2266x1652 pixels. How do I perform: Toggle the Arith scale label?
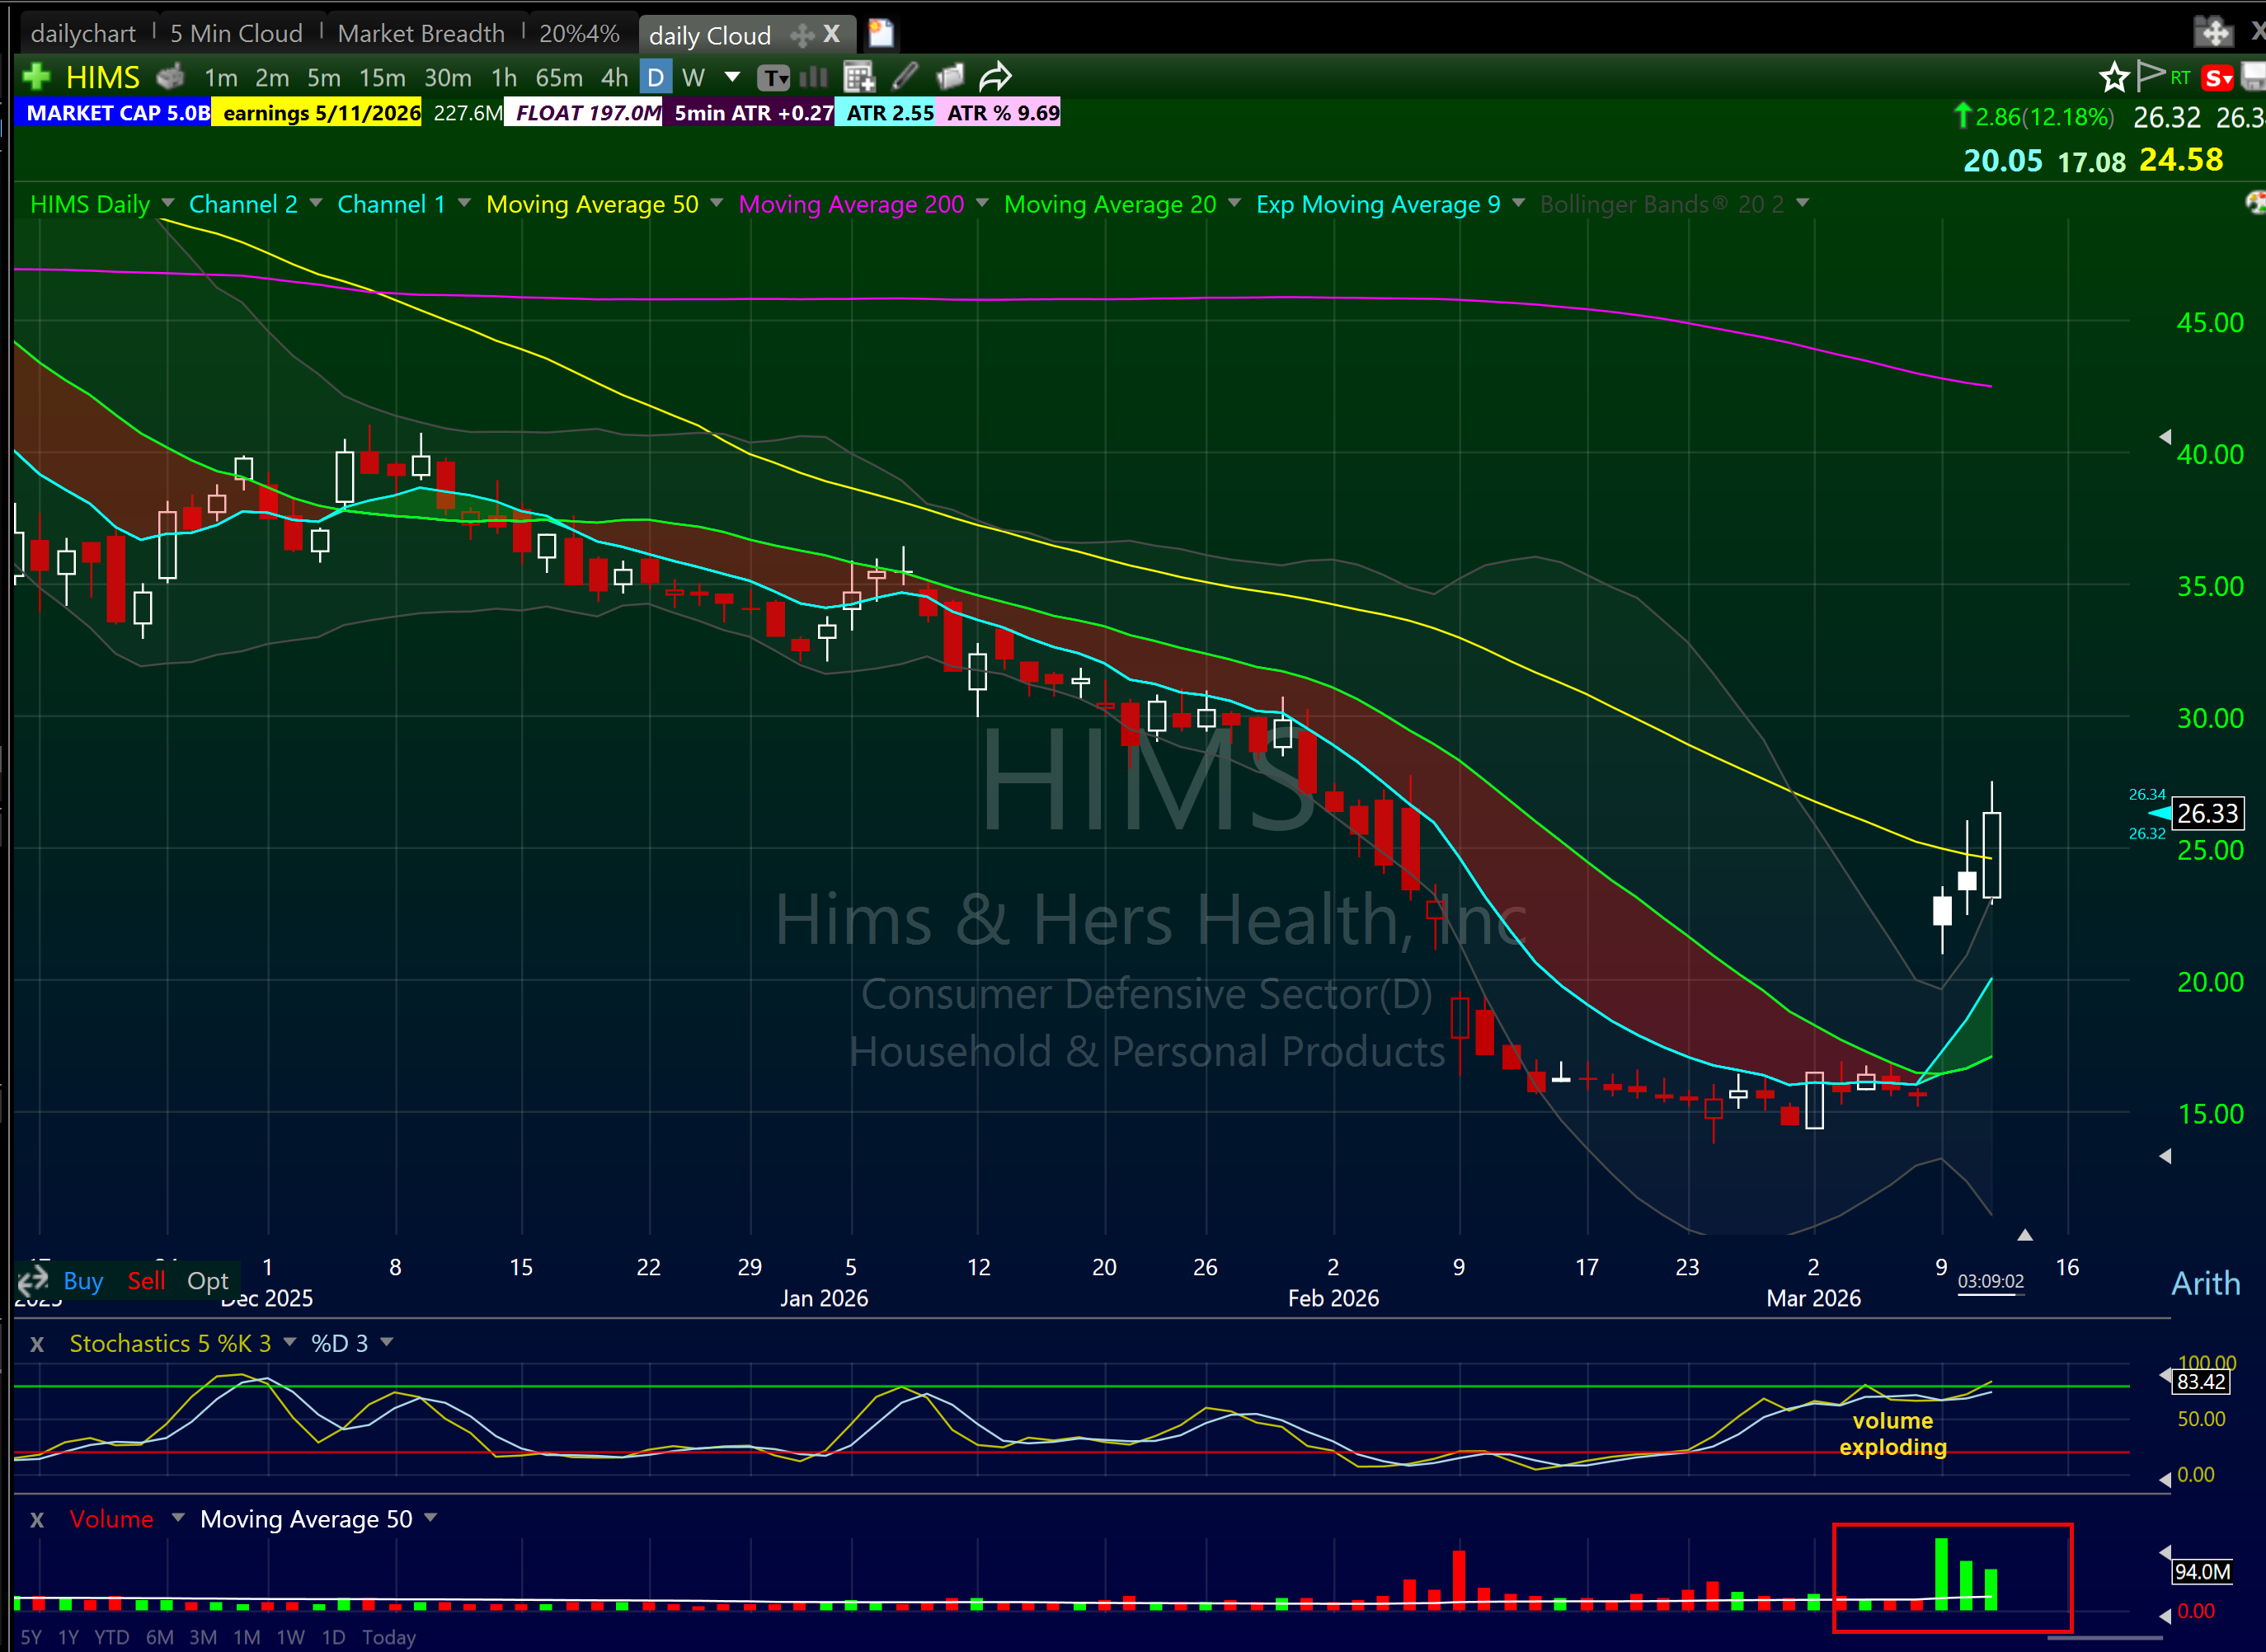coord(2205,1283)
